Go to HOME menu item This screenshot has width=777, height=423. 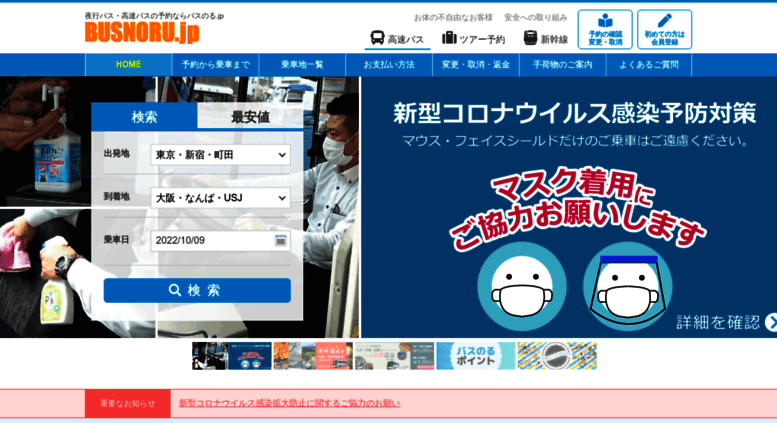click(x=128, y=64)
